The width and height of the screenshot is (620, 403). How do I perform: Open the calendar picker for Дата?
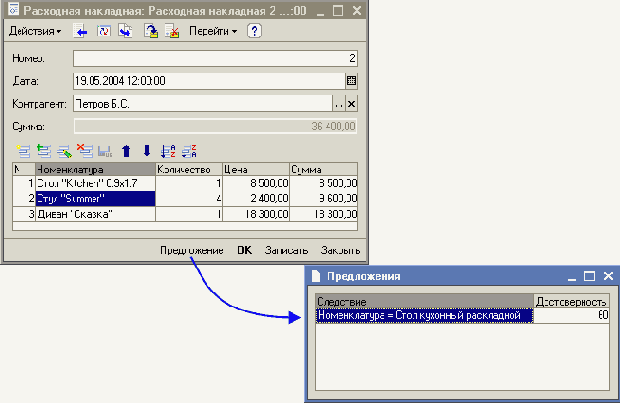pyautogui.click(x=351, y=80)
